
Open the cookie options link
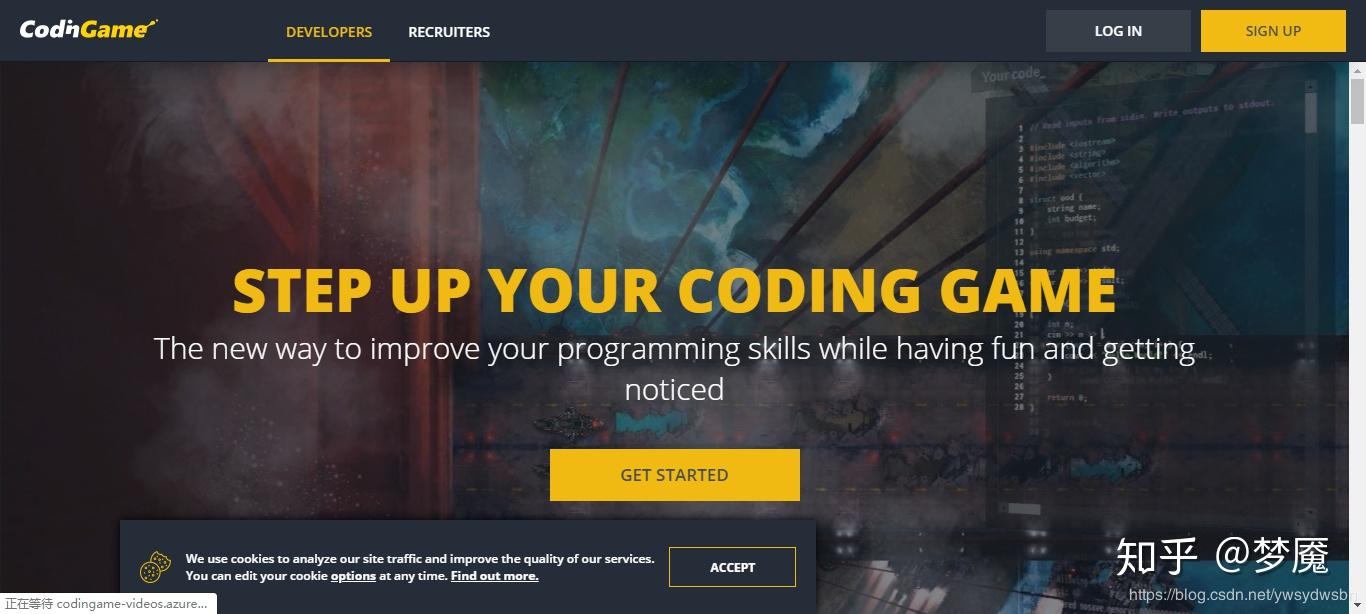[353, 576]
